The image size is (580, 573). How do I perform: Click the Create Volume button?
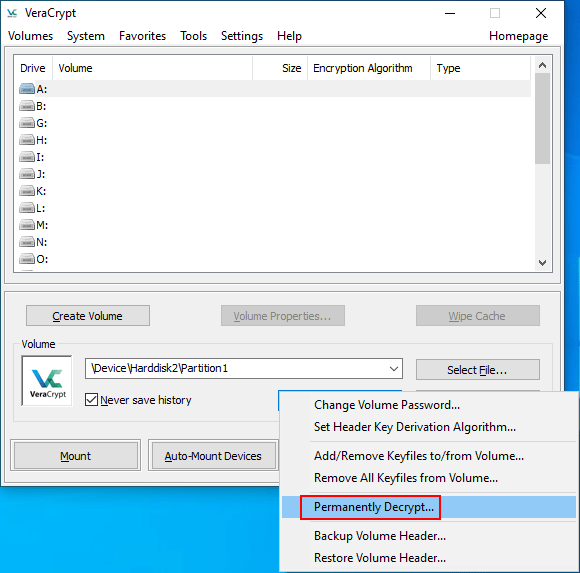pyautogui.click(x=88, y=316)
